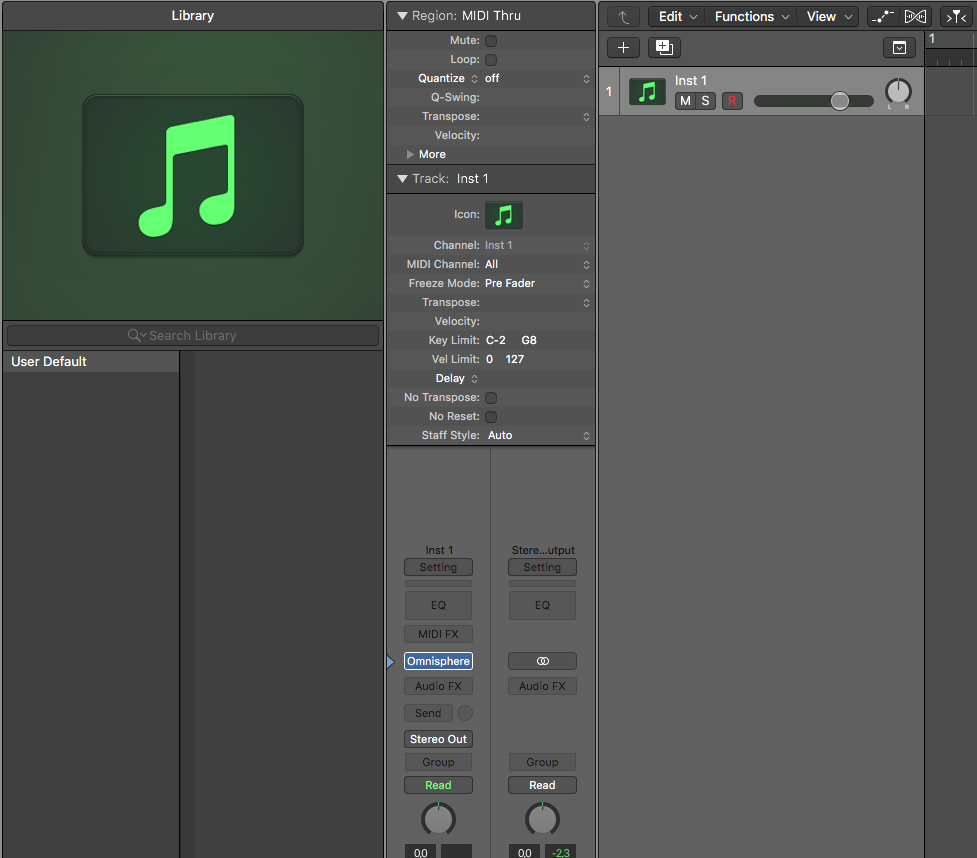Click the stereo link icon on Stereo Output strip
This screenshot has height=858, width=977.
point(542,661)
